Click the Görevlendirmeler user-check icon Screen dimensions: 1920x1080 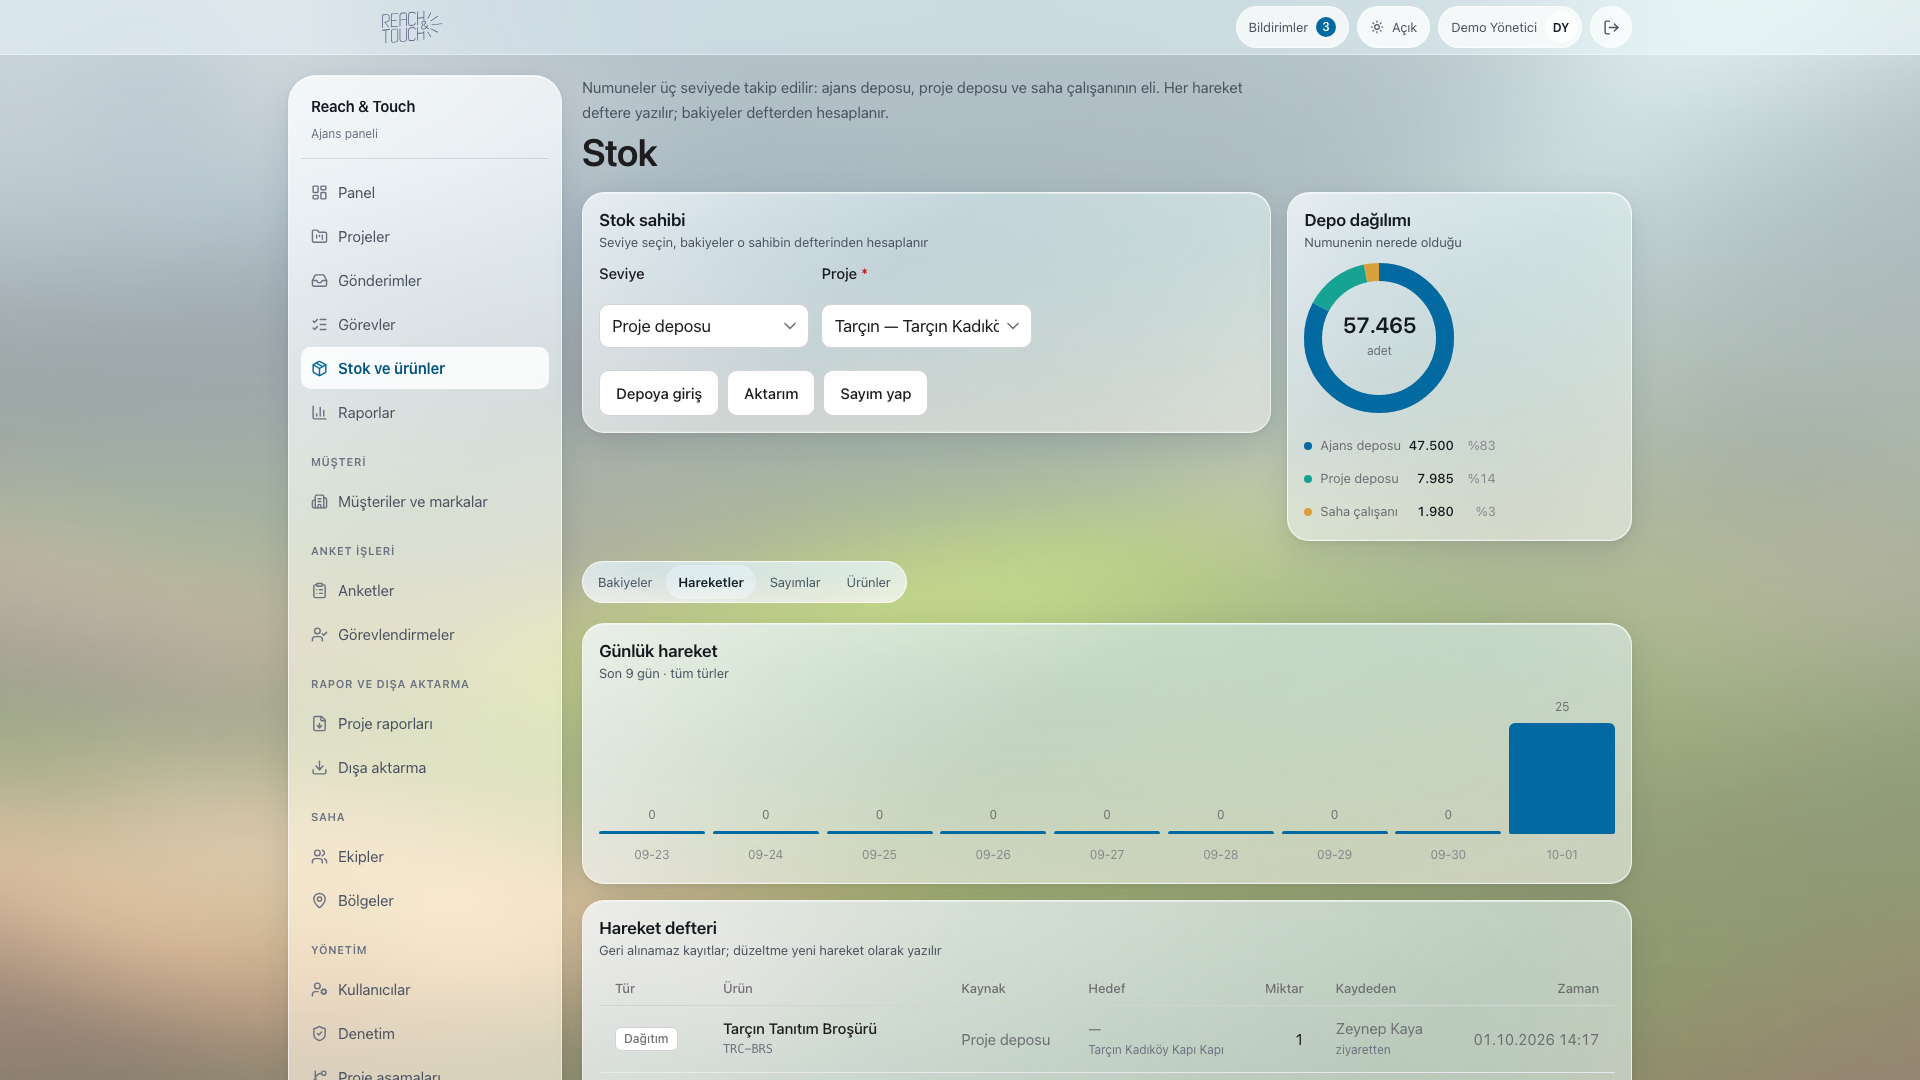coord(319,635)
